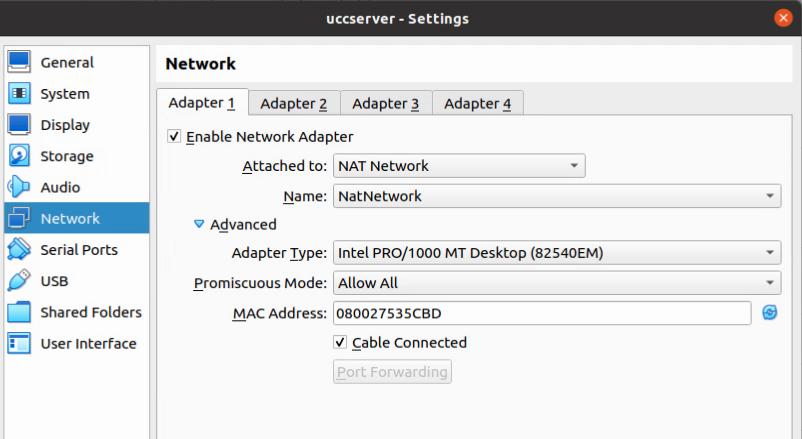Select the Display monitor icon
The width and height of the screenshot is (802, 439).
19,125
